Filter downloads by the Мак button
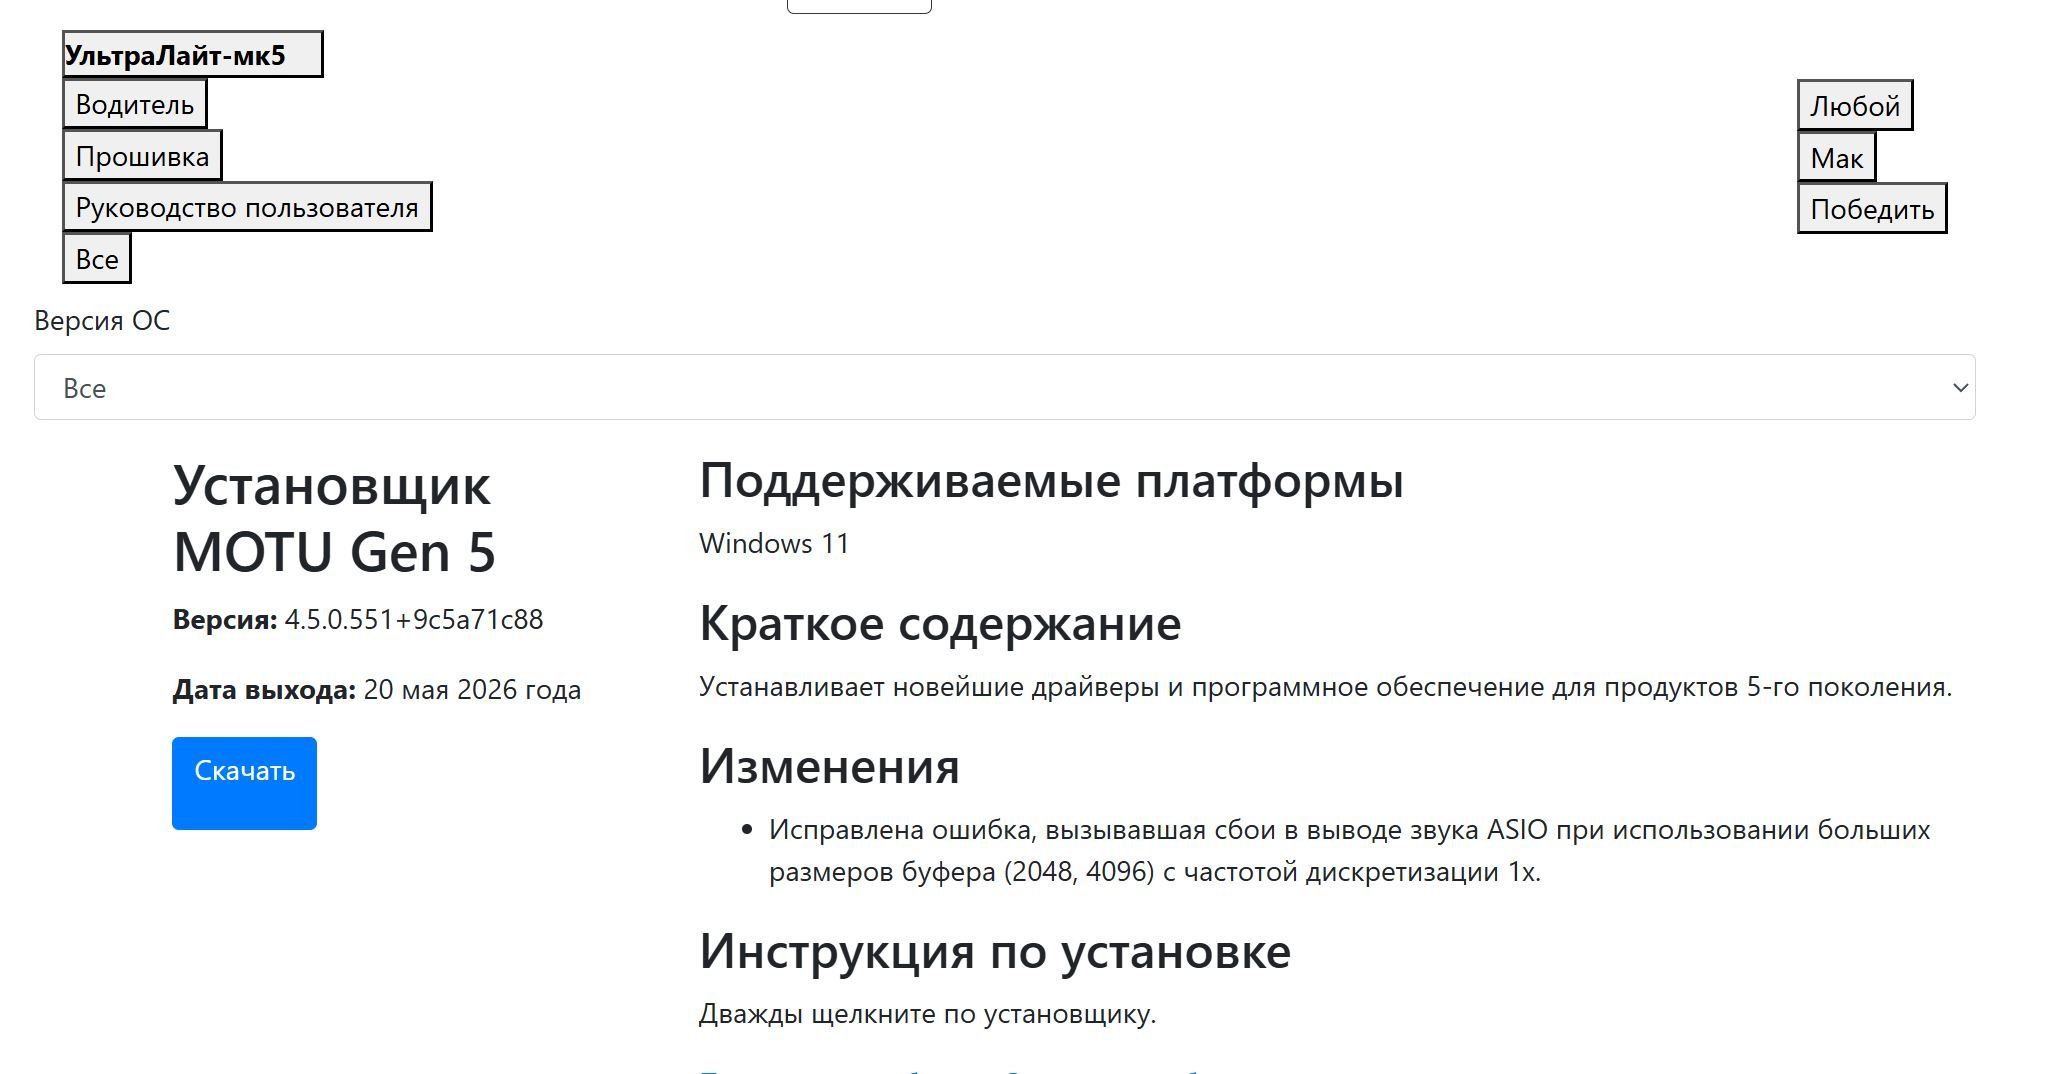 (1836, 157)
